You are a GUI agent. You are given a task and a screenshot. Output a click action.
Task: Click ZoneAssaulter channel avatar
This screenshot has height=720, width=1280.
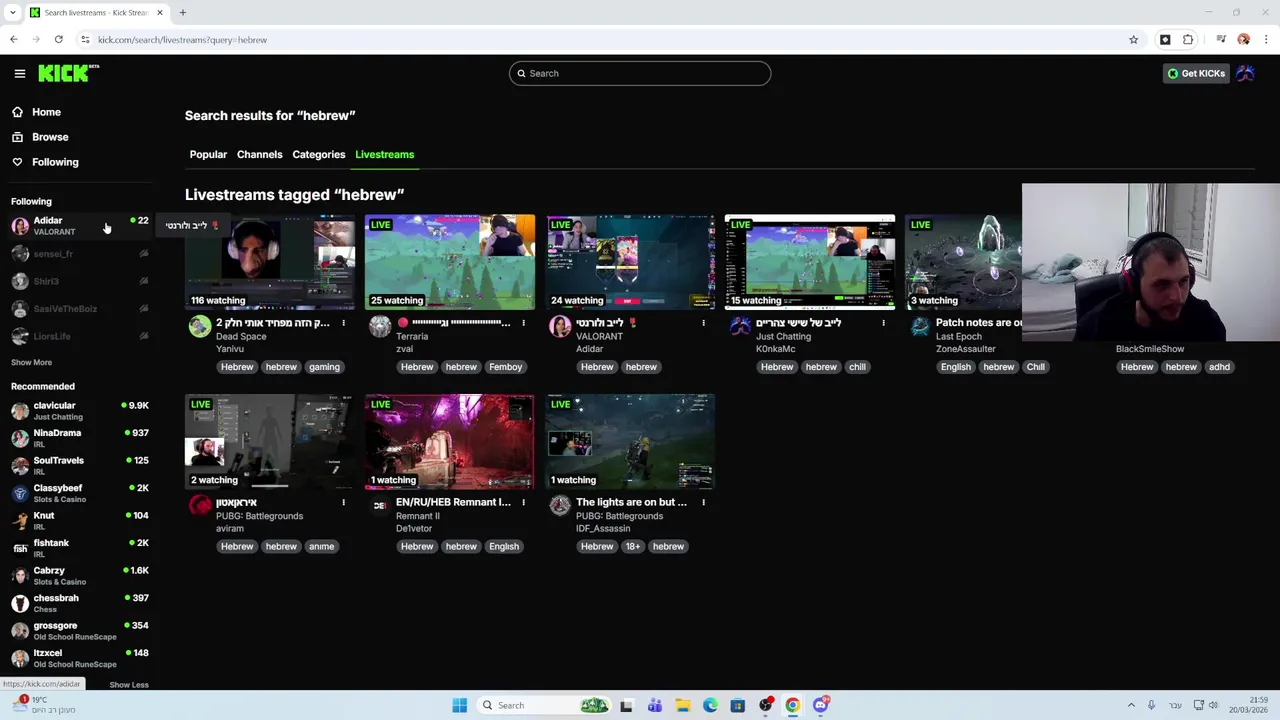click(x=920, y=326)
